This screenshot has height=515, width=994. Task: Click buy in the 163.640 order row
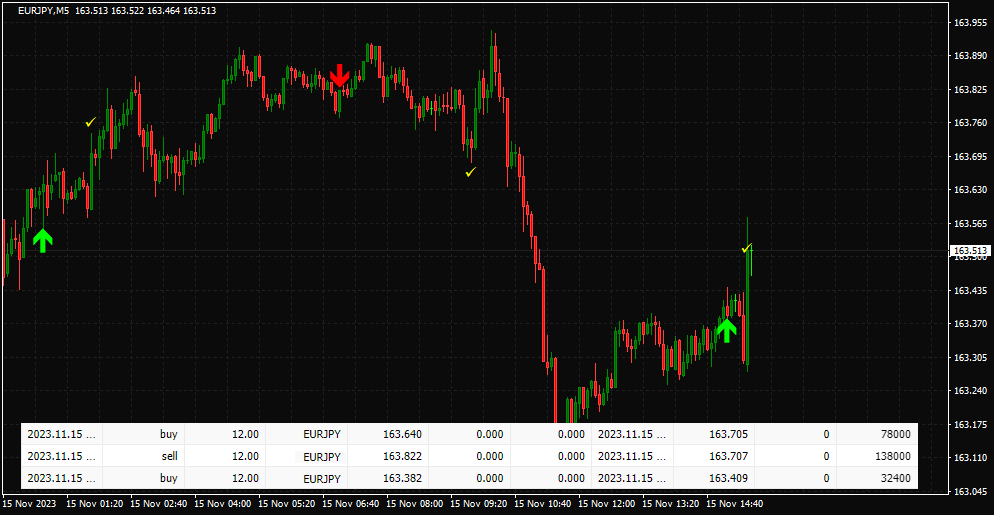169,434
